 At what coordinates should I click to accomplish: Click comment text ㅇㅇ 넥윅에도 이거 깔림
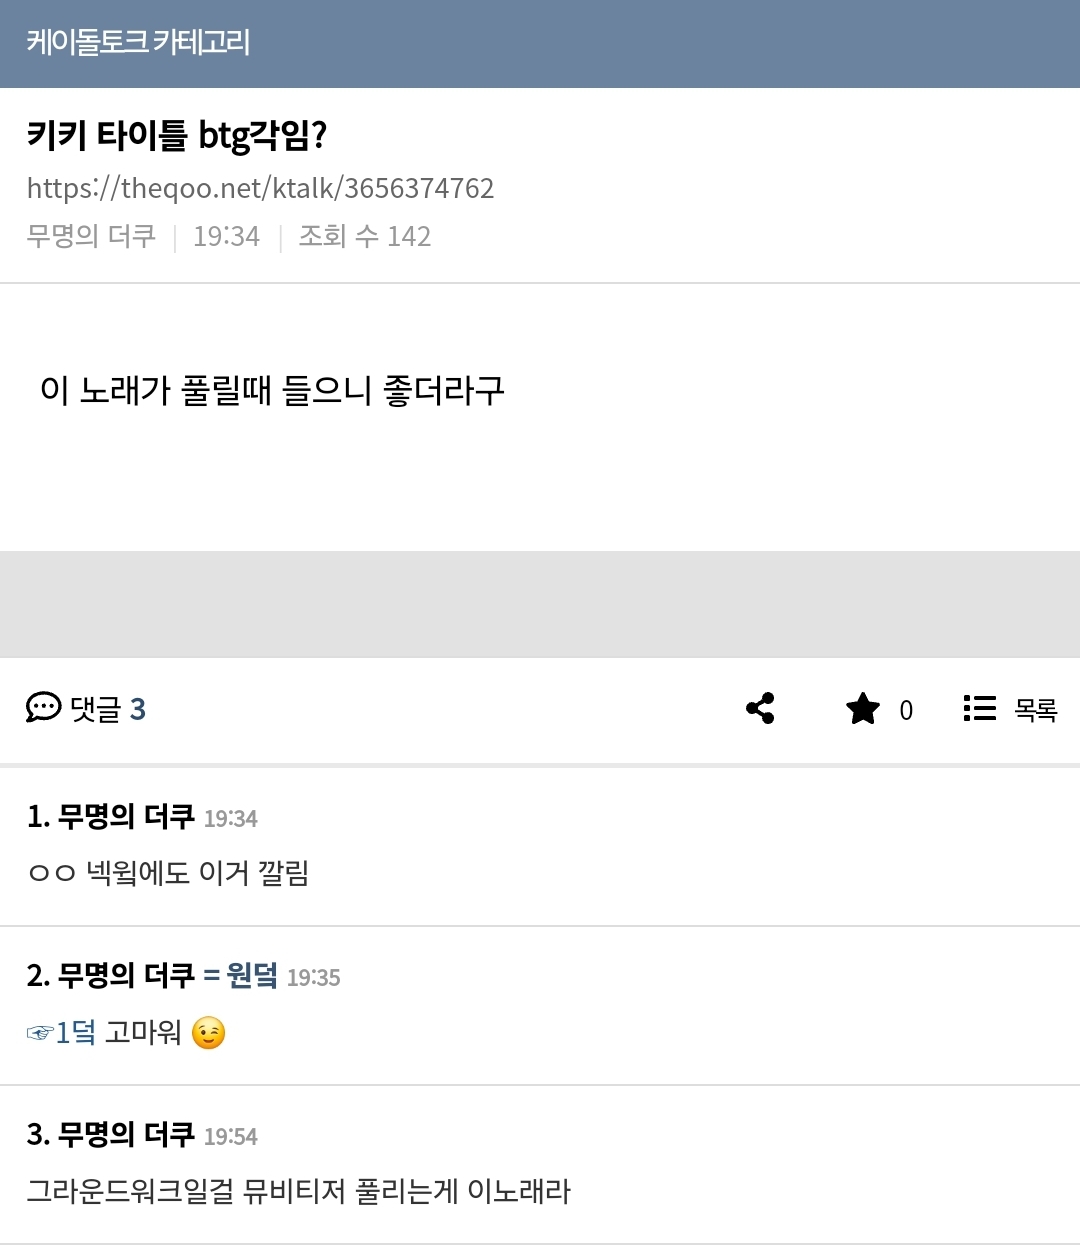(168, 873)
